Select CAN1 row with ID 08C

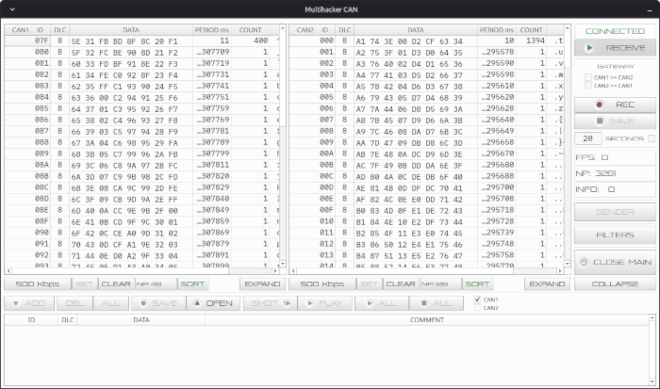pos(142,188)
